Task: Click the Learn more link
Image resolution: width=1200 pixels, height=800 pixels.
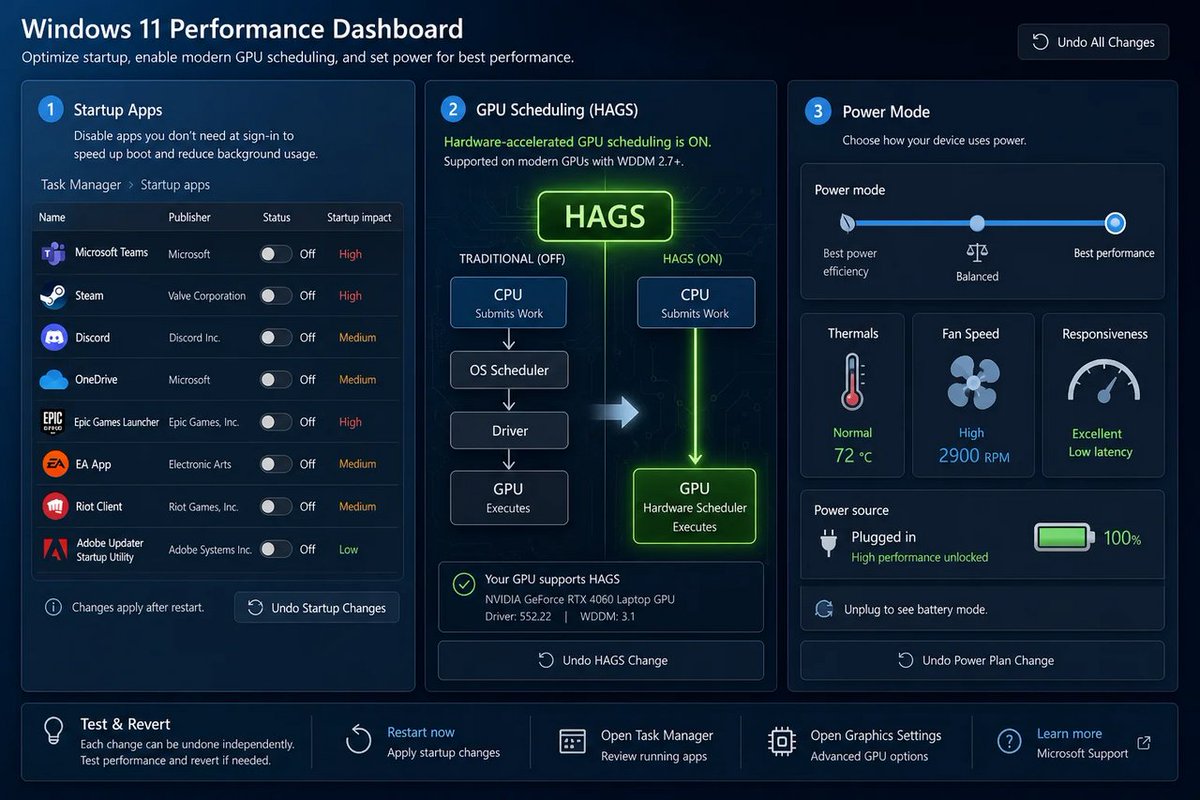Action: [x=1069, y=734]
